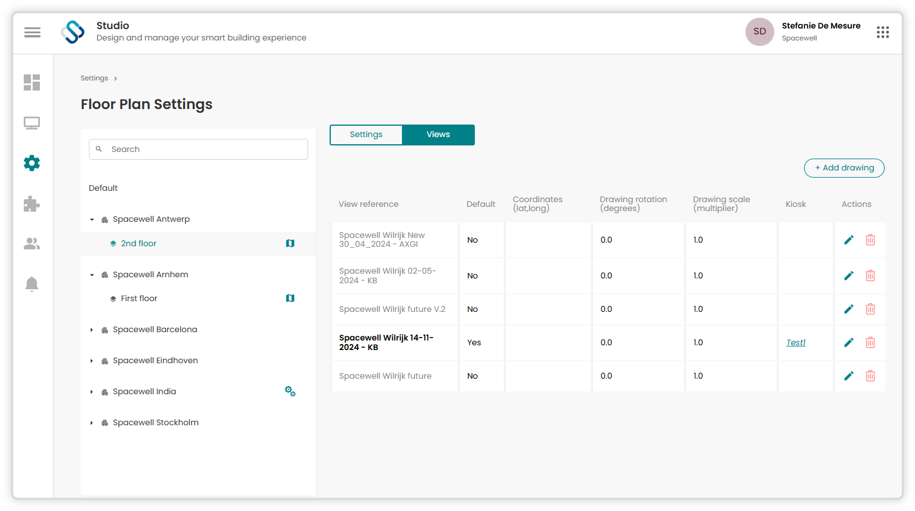Image resolution: width=915 pixels, height=511 pixels.
Task: Delete Spacewell Wilrijk New 30_04_2024 - AXGI view
Action: (x=870, y=240)
